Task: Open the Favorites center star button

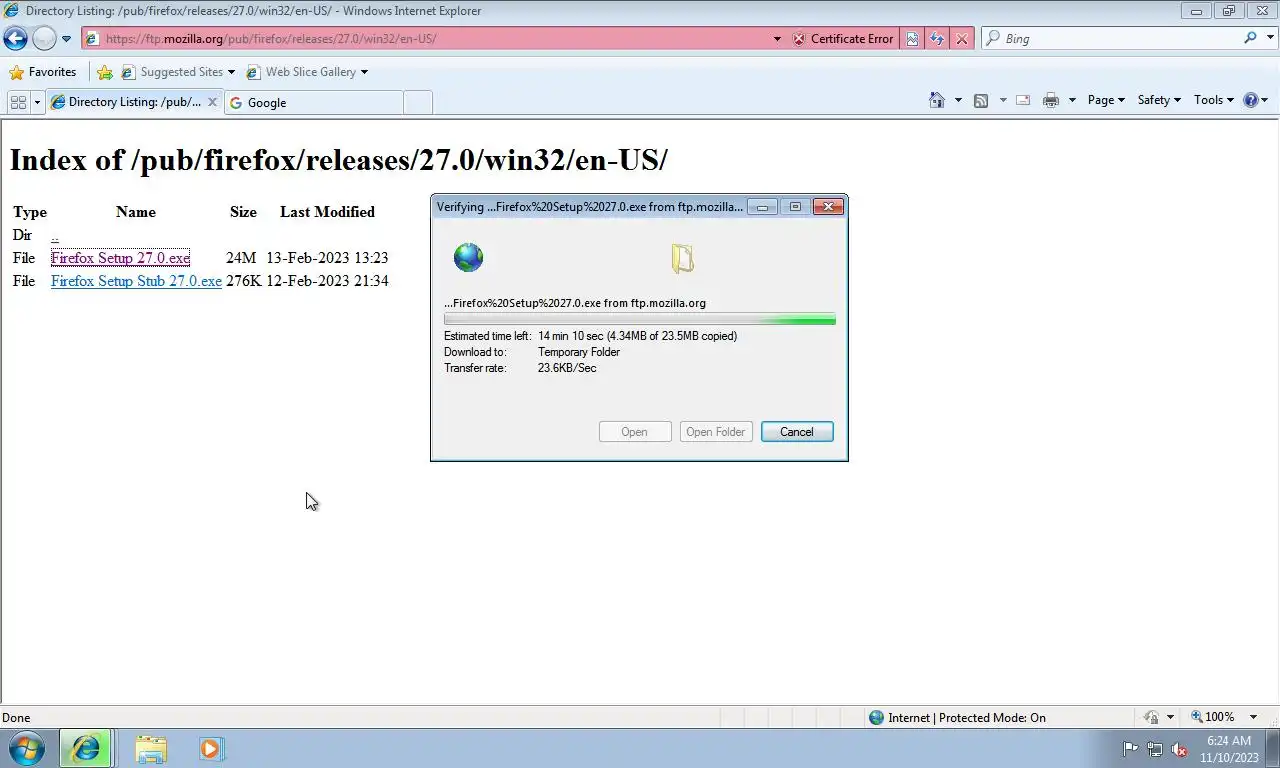Action: tap(43, 72)
